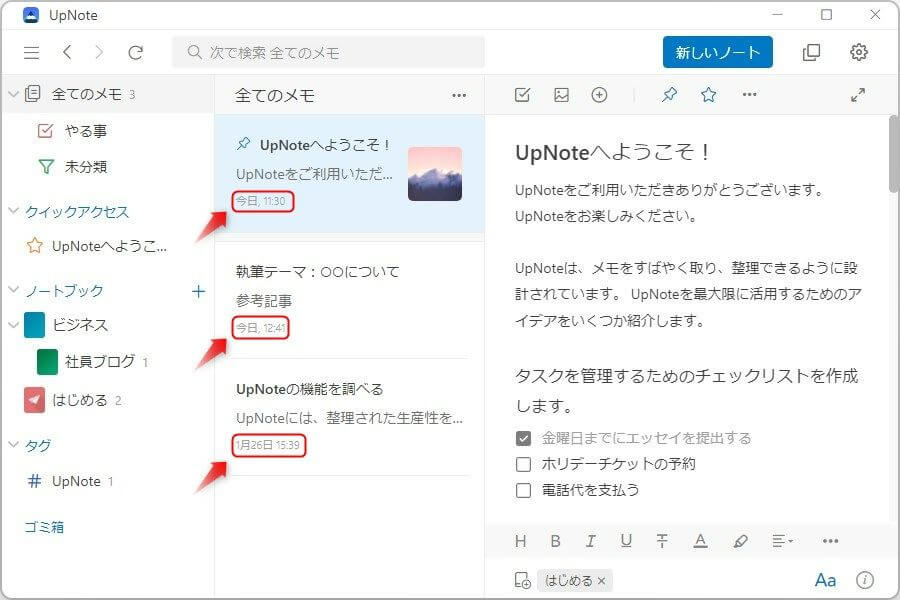Open the text alignment dropdown

[x=782, y=541]
